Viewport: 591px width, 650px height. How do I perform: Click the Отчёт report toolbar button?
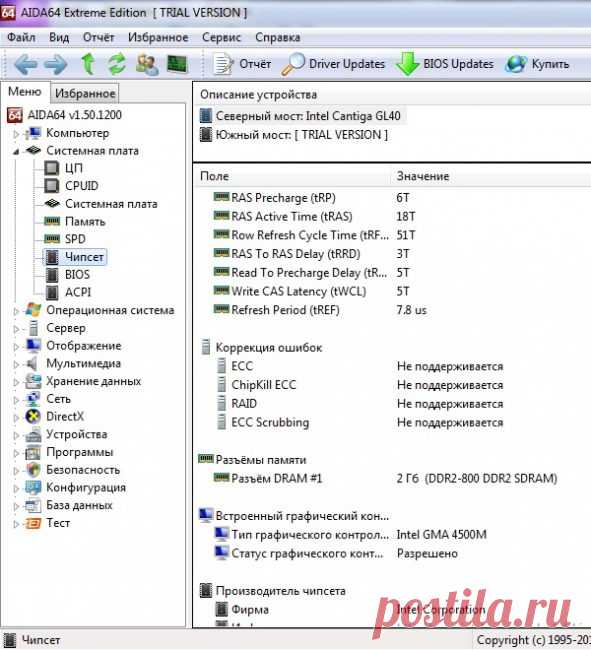(242, 64)
